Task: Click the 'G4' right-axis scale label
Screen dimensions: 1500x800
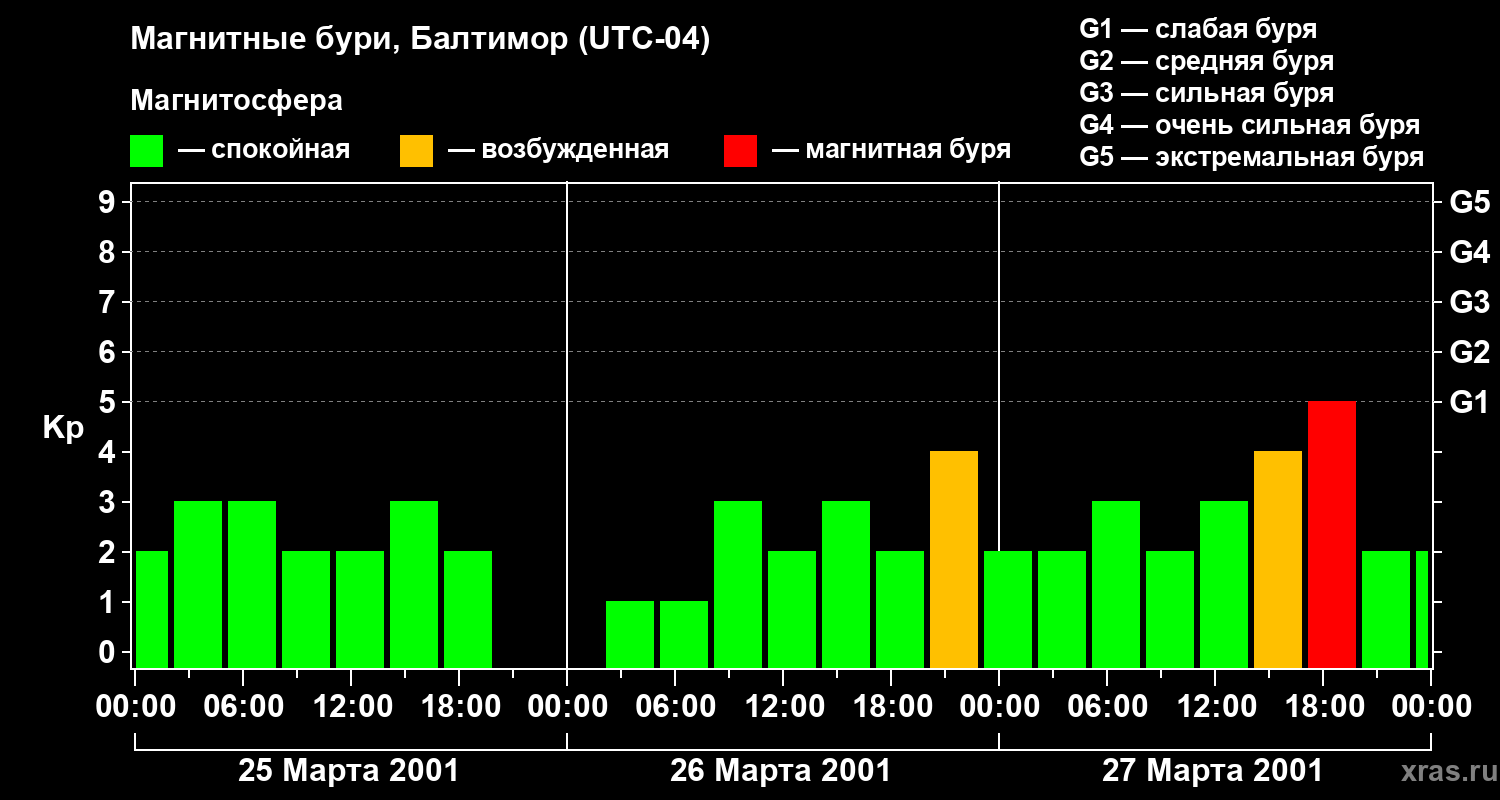Action: click(1470, 252)
